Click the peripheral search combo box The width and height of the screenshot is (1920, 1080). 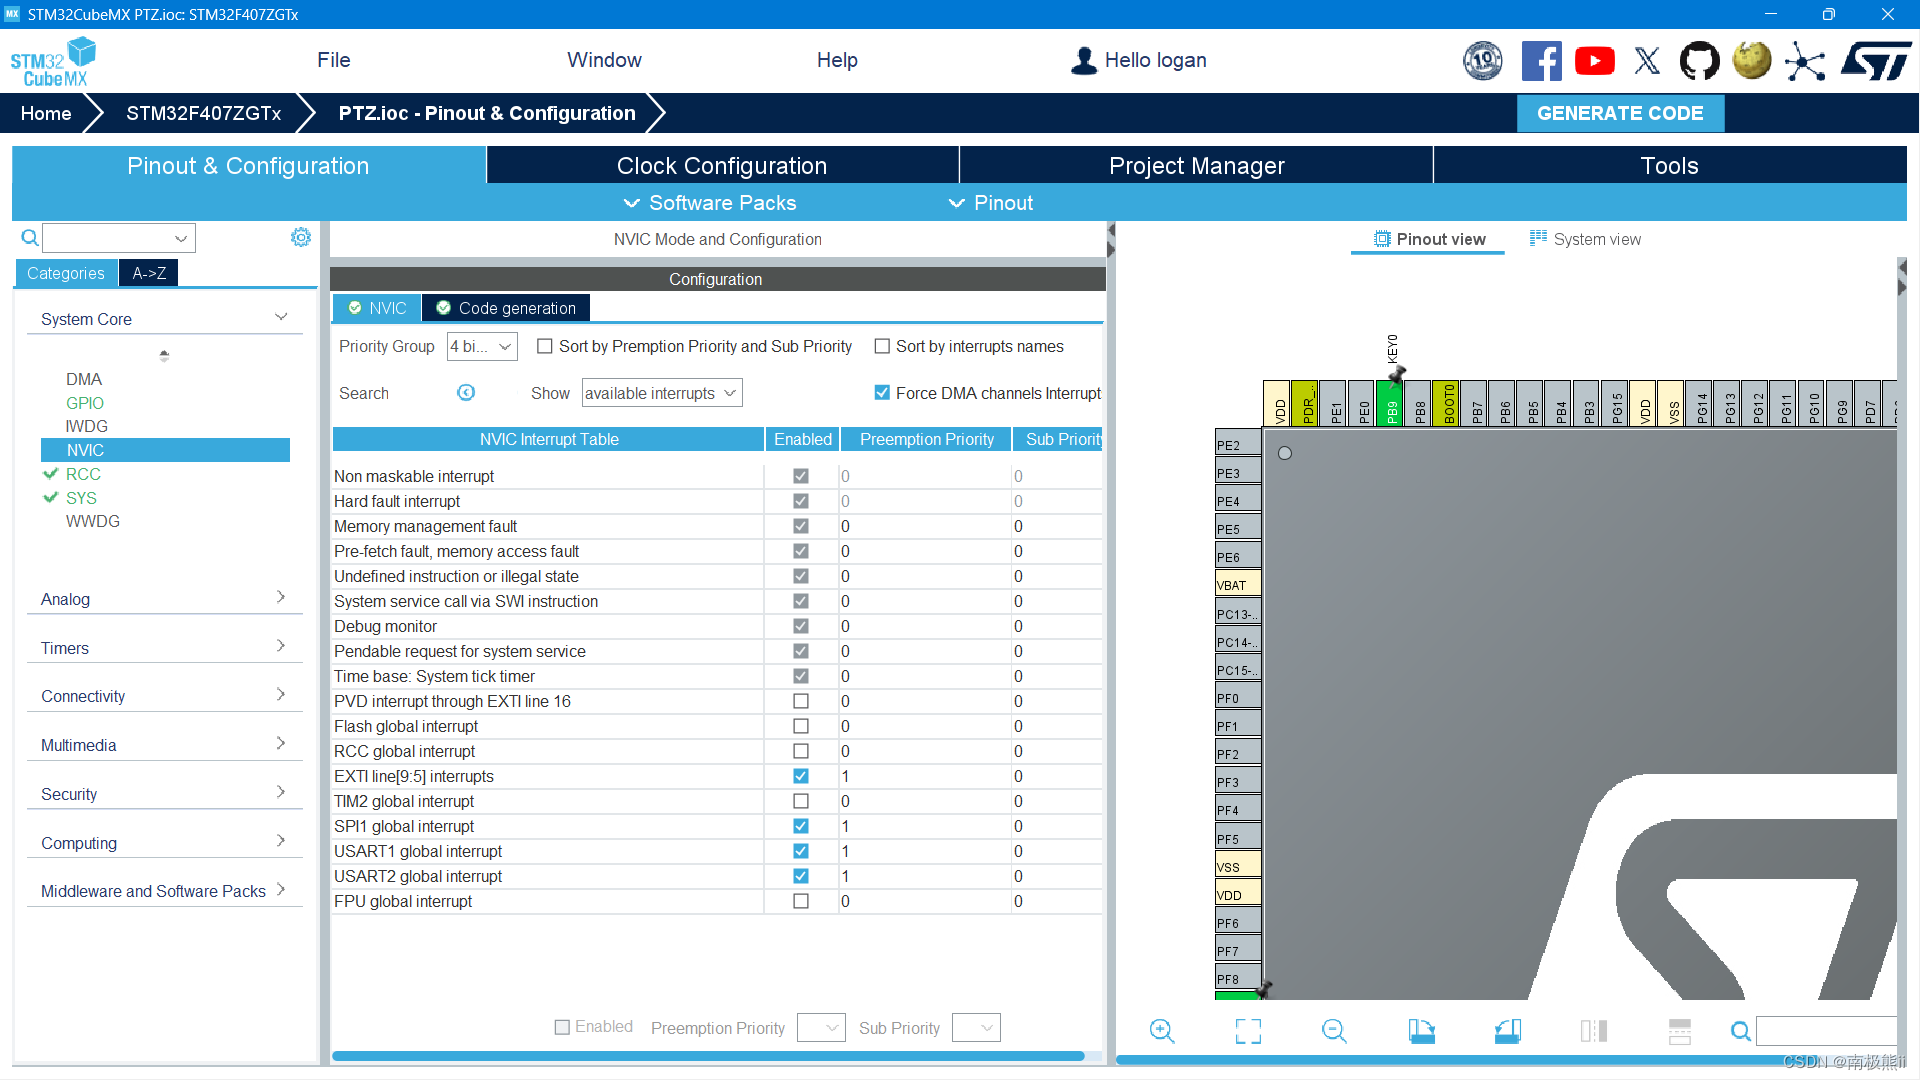point(118,238)
